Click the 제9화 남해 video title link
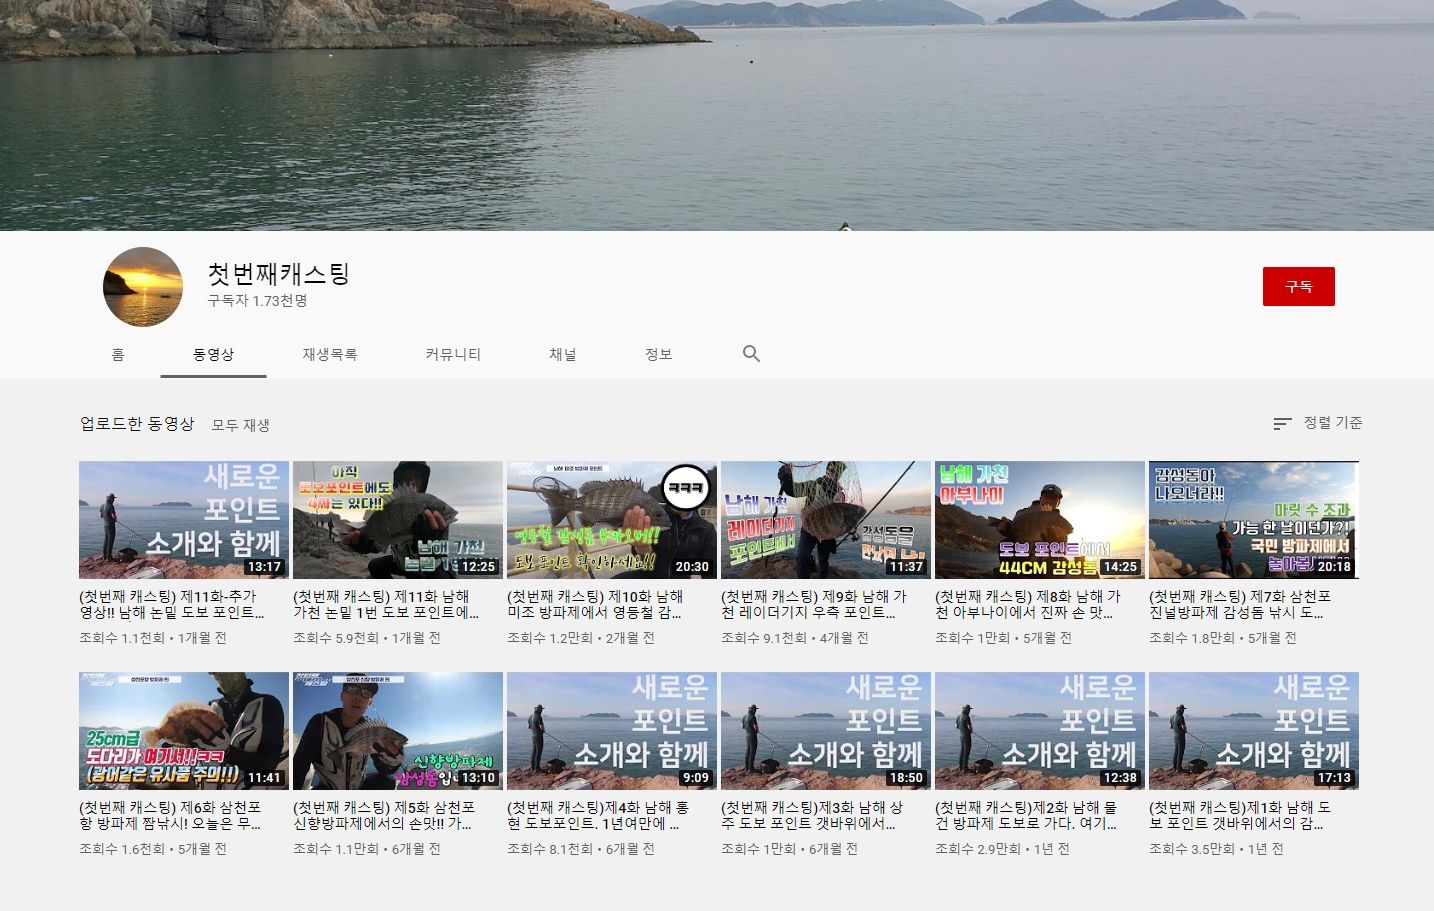This screenshot has height=911, width=1434. coord(813,604)
